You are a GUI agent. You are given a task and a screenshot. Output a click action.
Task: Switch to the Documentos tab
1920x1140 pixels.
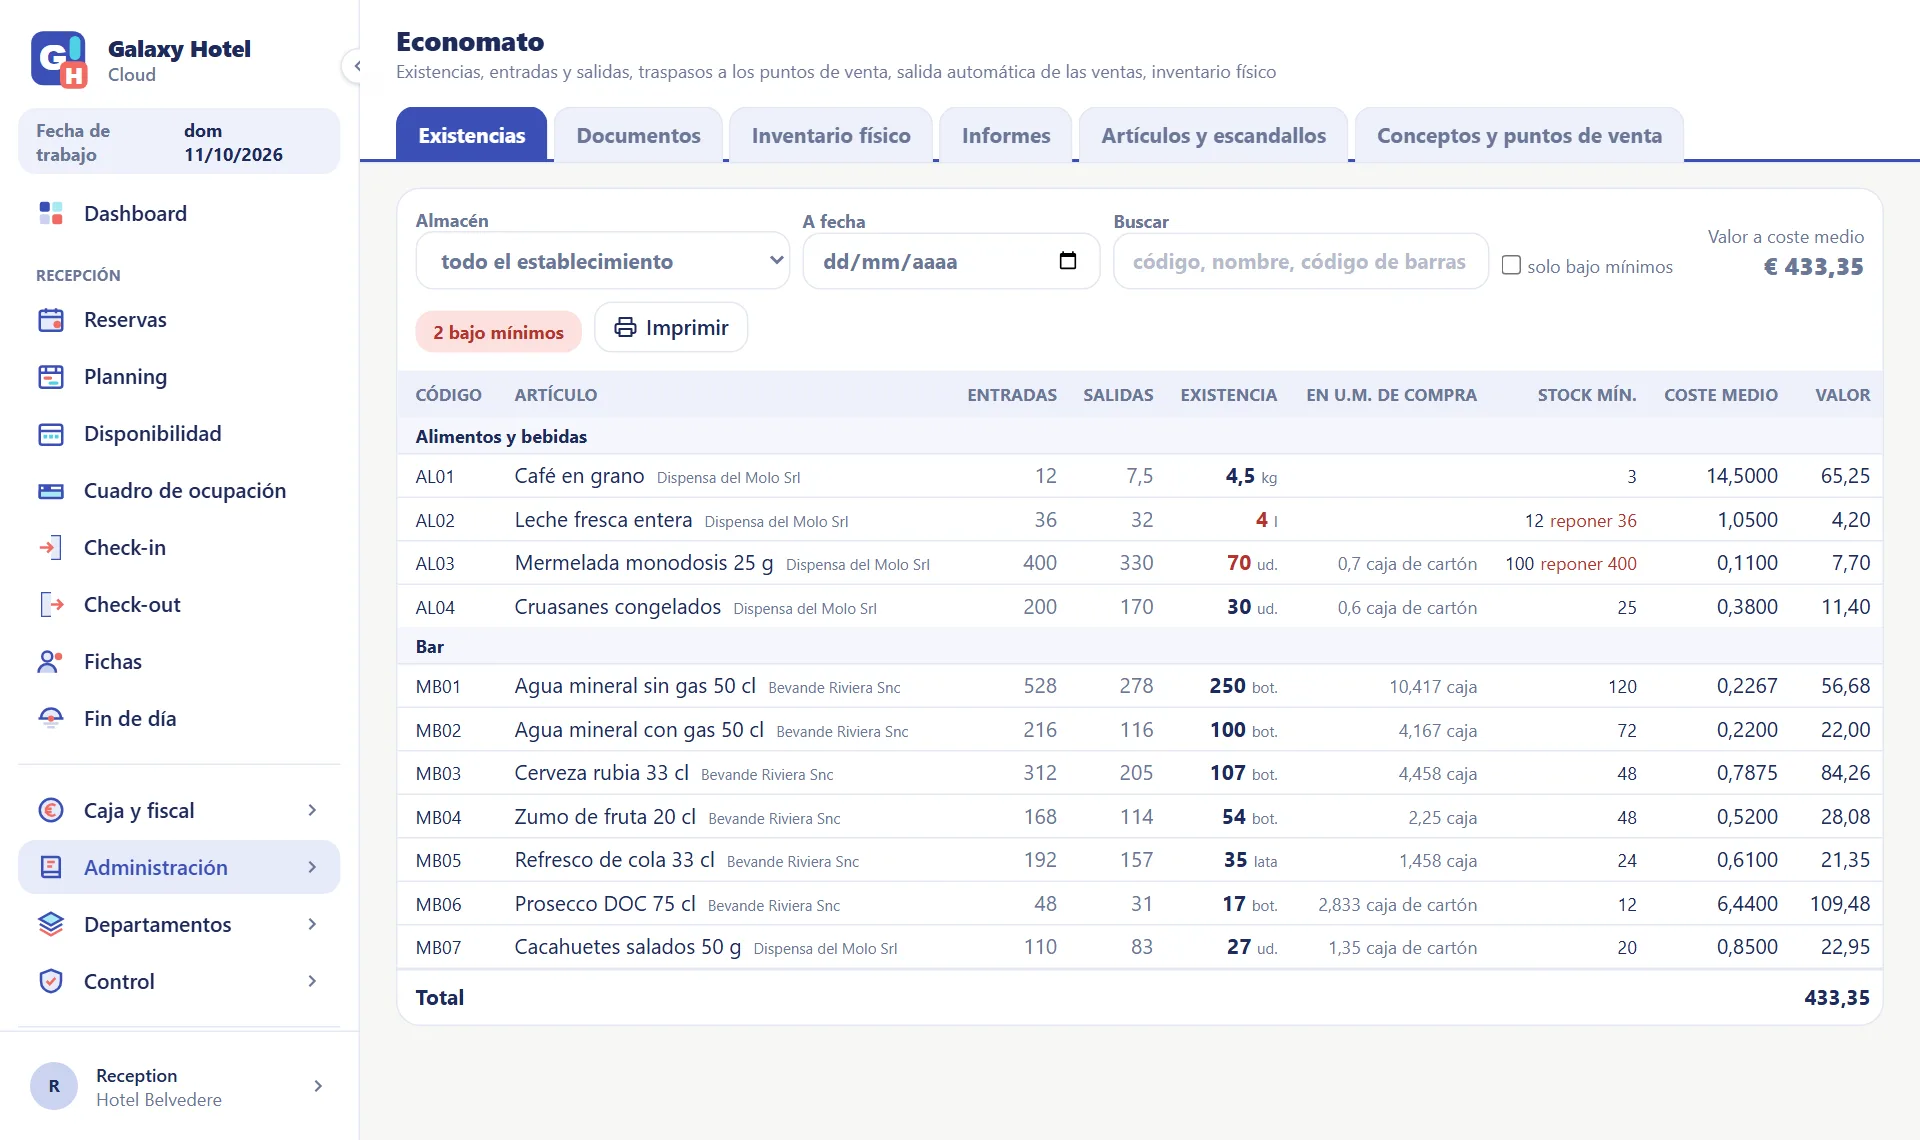pos(638,135)
